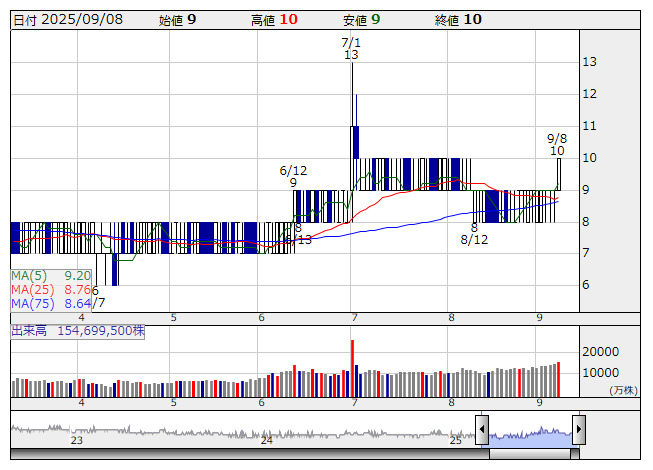The height and width of the screenshot is (470, 653).
Task: Click the 終値 closing price value
Action: 472,19
